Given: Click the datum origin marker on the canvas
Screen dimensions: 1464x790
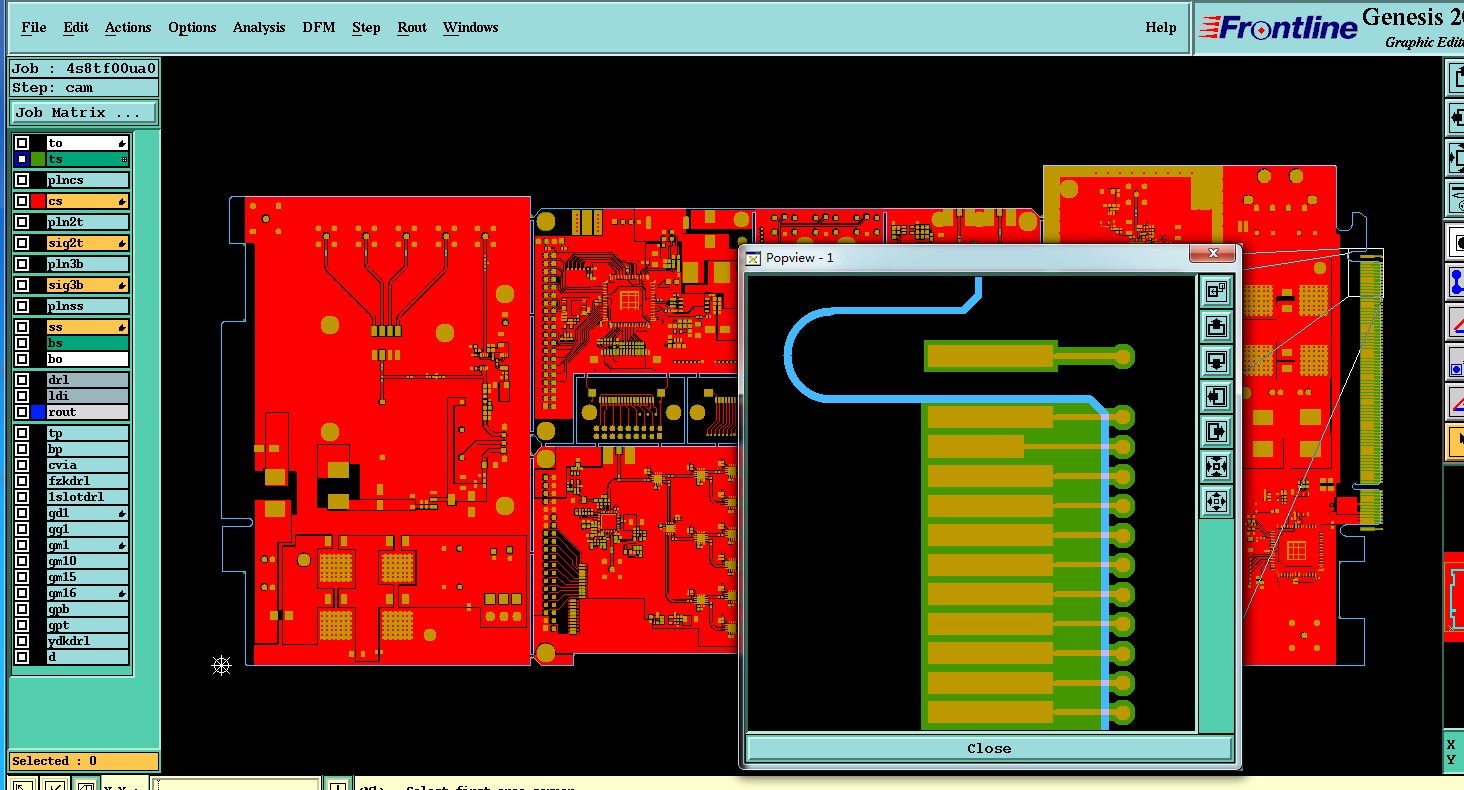Looking at the screenshot, I should tap(222, 665).
